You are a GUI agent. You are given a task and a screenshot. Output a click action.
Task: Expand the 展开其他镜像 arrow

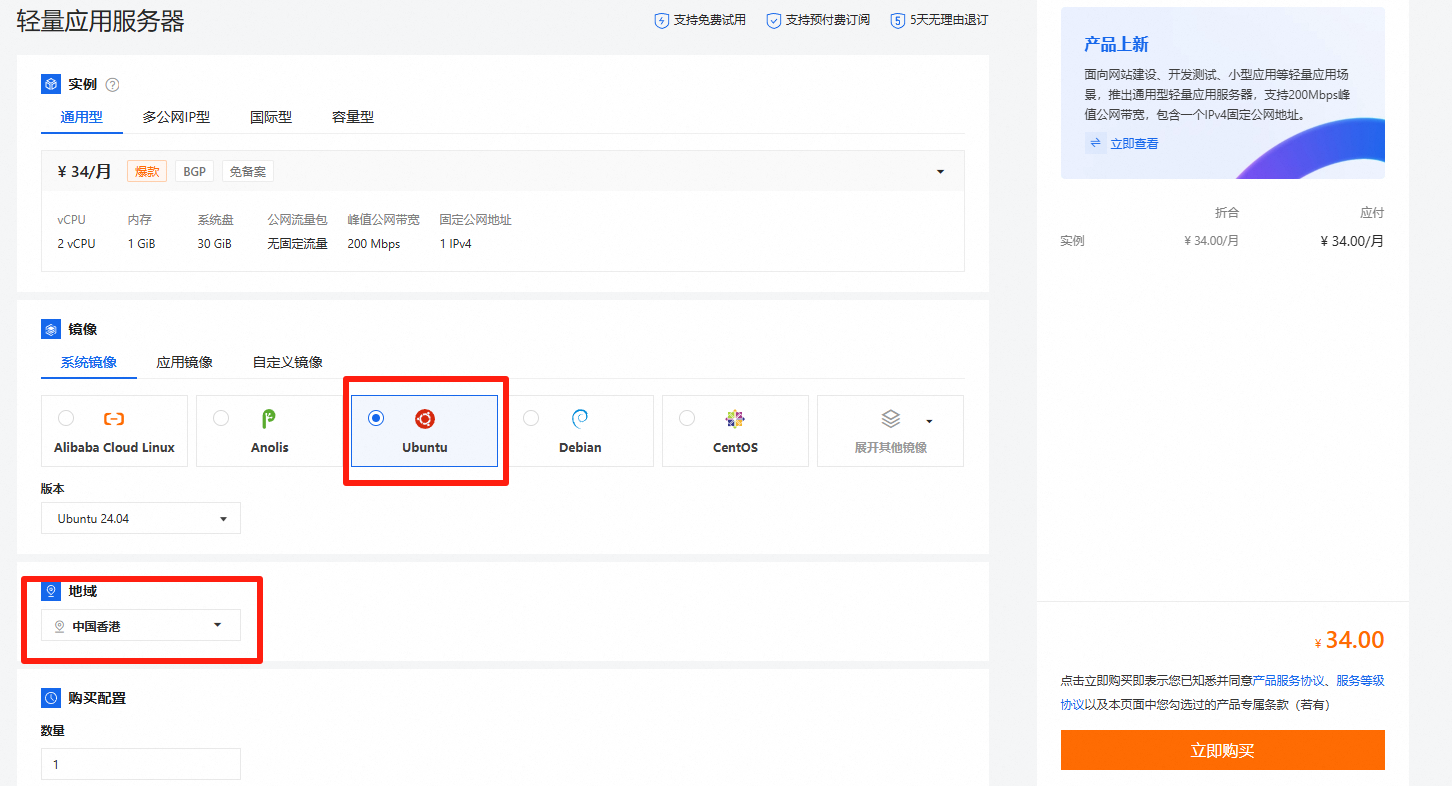coord(929,421)
